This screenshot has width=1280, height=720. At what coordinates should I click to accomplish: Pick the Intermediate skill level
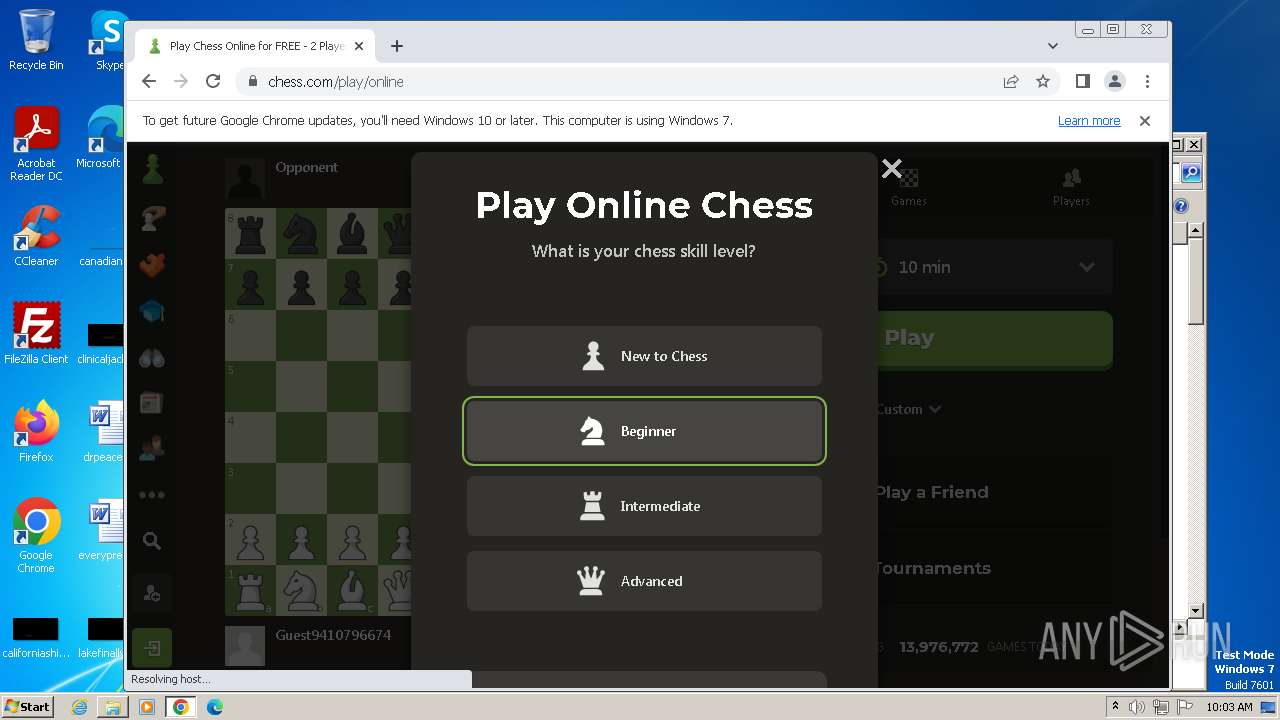pos(644,506)
